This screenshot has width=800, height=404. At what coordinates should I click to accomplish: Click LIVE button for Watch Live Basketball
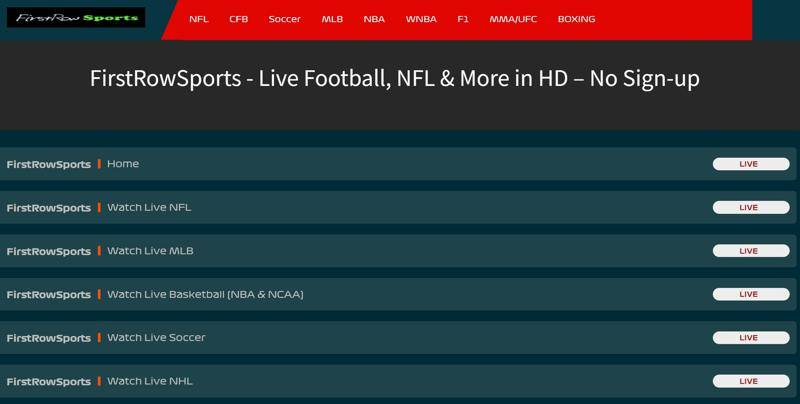(x=751, y=294)
